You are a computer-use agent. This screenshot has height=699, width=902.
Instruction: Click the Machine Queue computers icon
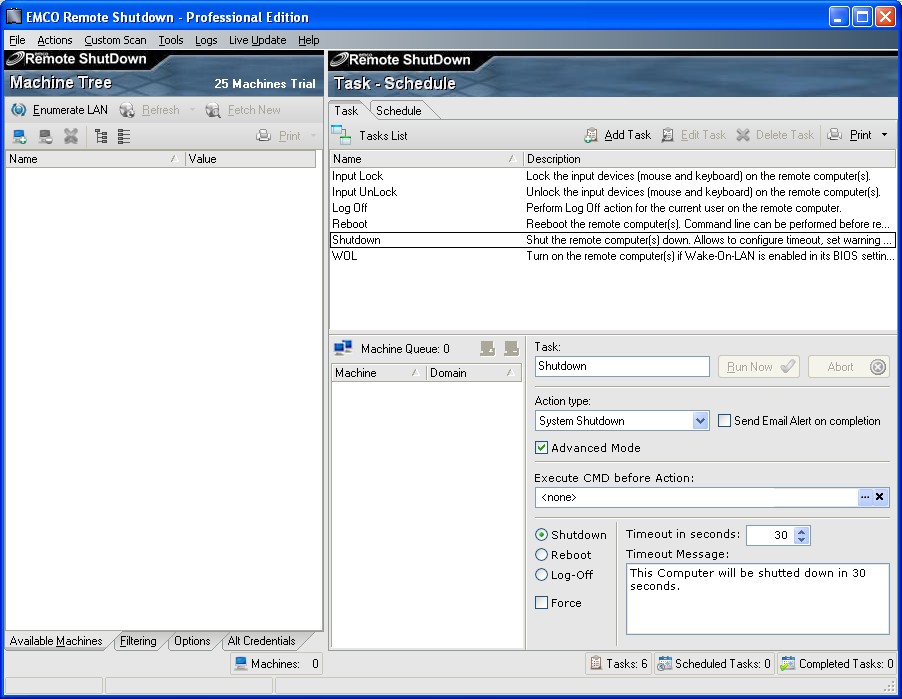(343, 347)
